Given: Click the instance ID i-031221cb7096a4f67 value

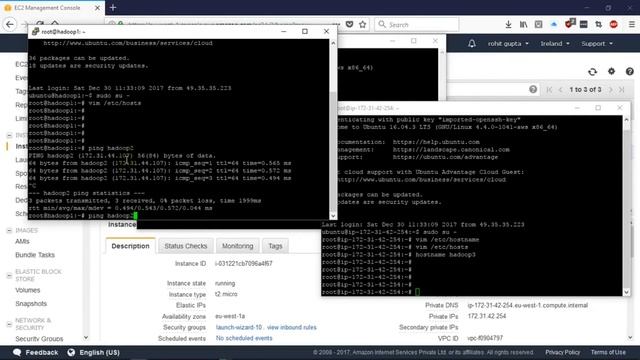Looking at the screenshot, I should [x=244, y=264].
